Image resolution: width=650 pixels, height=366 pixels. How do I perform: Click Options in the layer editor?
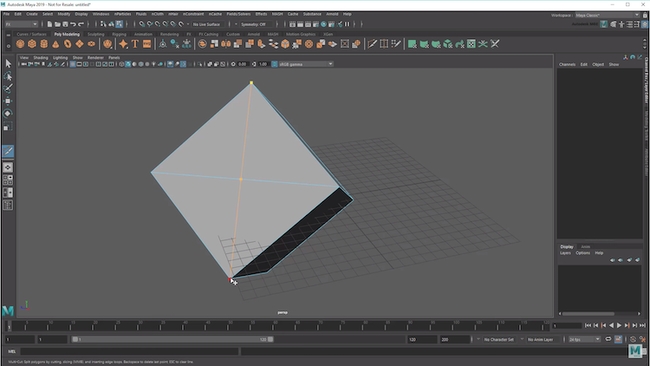click(582, 253)
